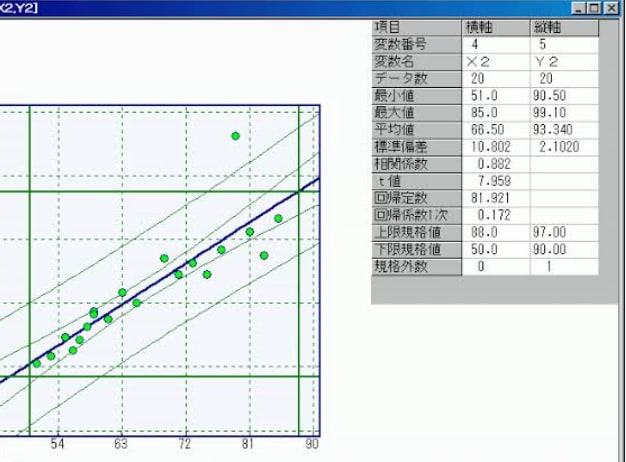Minimize the scatter plot window

click(579, 8)
